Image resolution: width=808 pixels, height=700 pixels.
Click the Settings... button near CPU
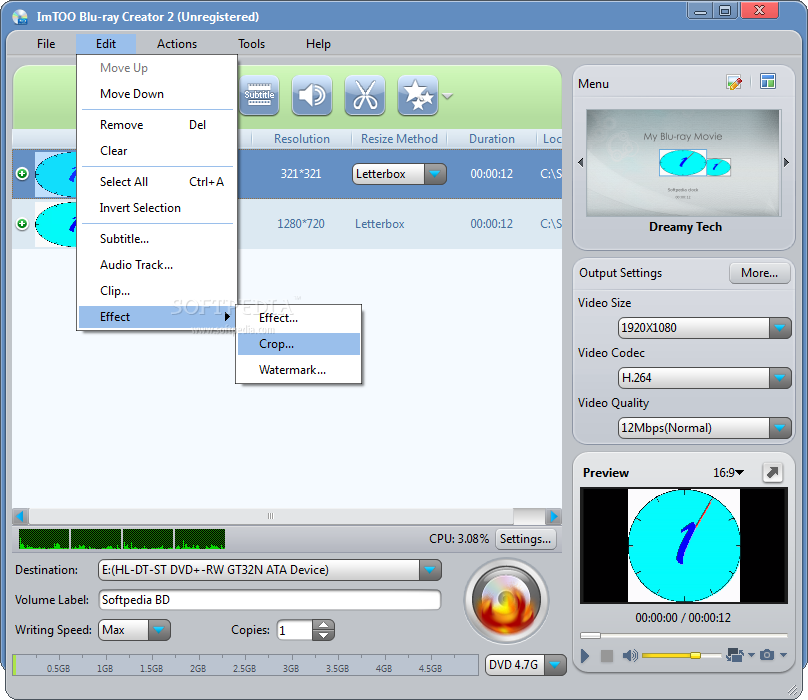coord(525,539)
